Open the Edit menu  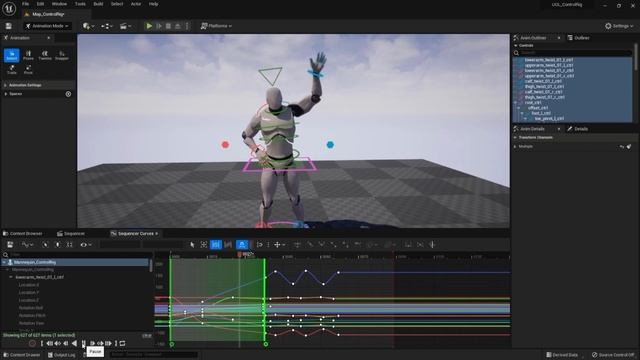point(40,4)
